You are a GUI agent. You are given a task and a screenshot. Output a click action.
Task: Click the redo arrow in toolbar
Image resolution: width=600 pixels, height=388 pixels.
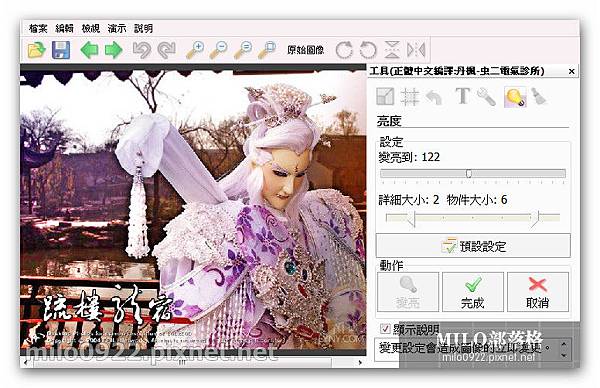click(166, 50)
